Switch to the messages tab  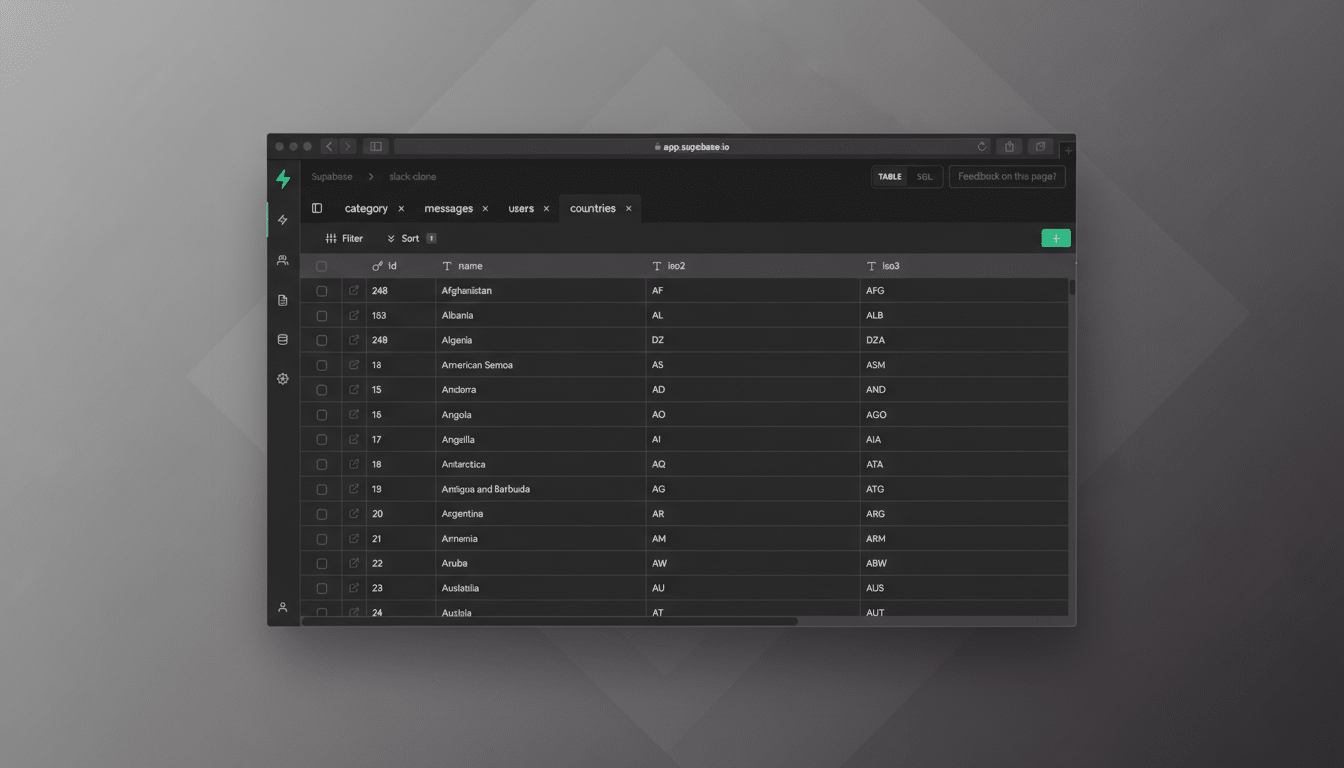tap(449, 207)
